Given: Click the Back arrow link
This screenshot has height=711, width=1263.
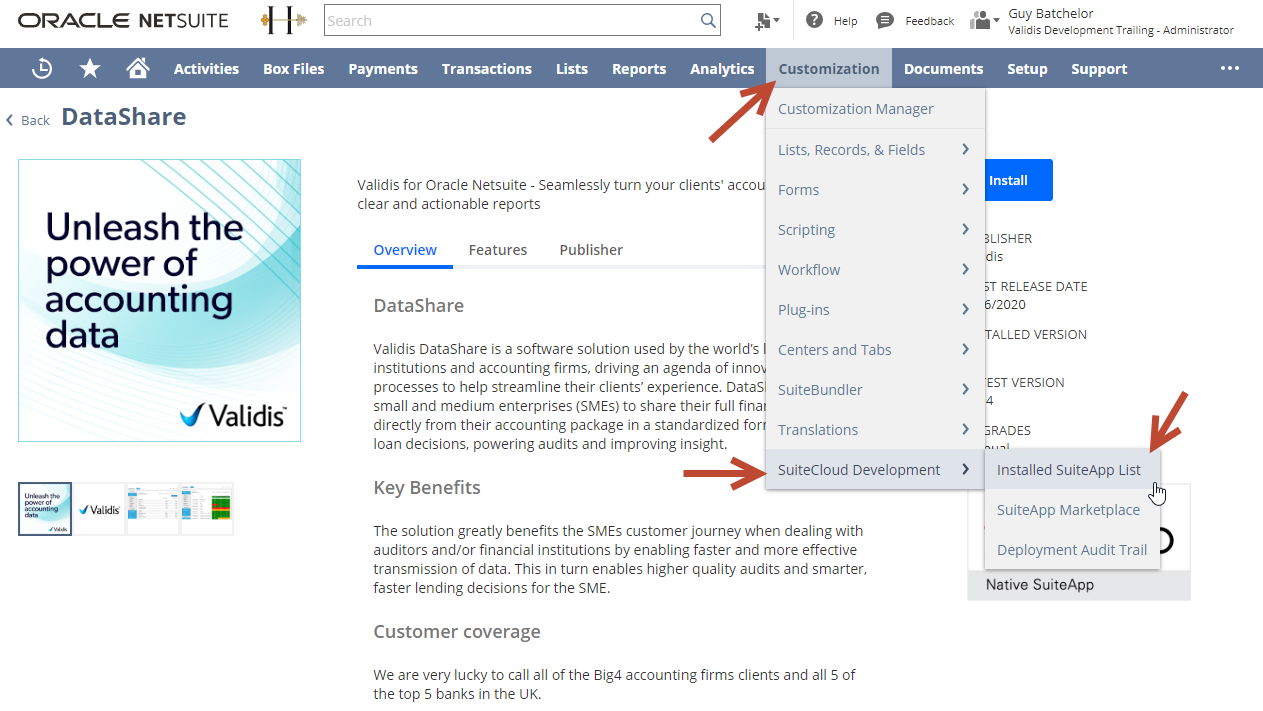Looking at the screenshot, I should tap(28, 120).
